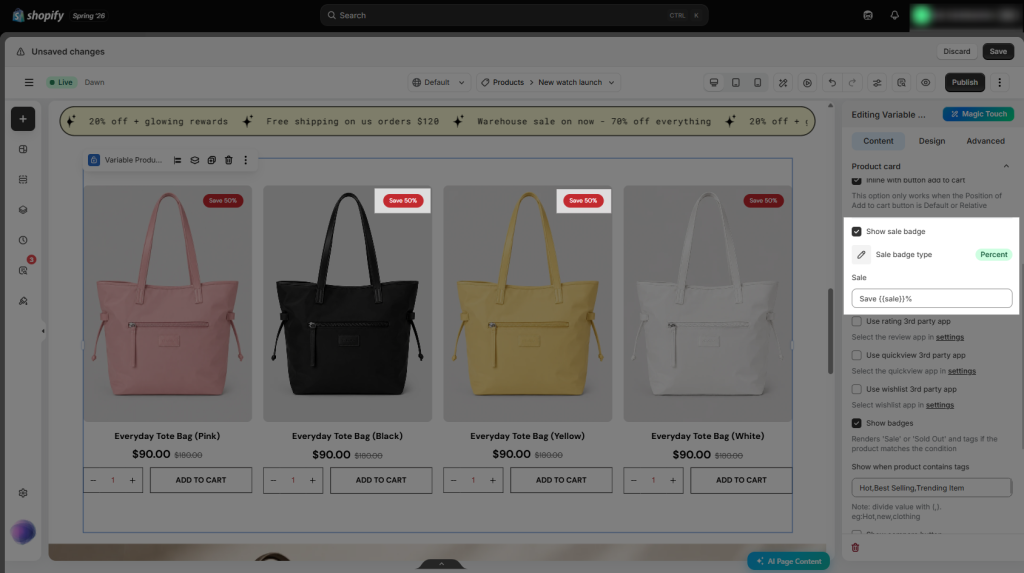Click the Save button

(998, 52)
